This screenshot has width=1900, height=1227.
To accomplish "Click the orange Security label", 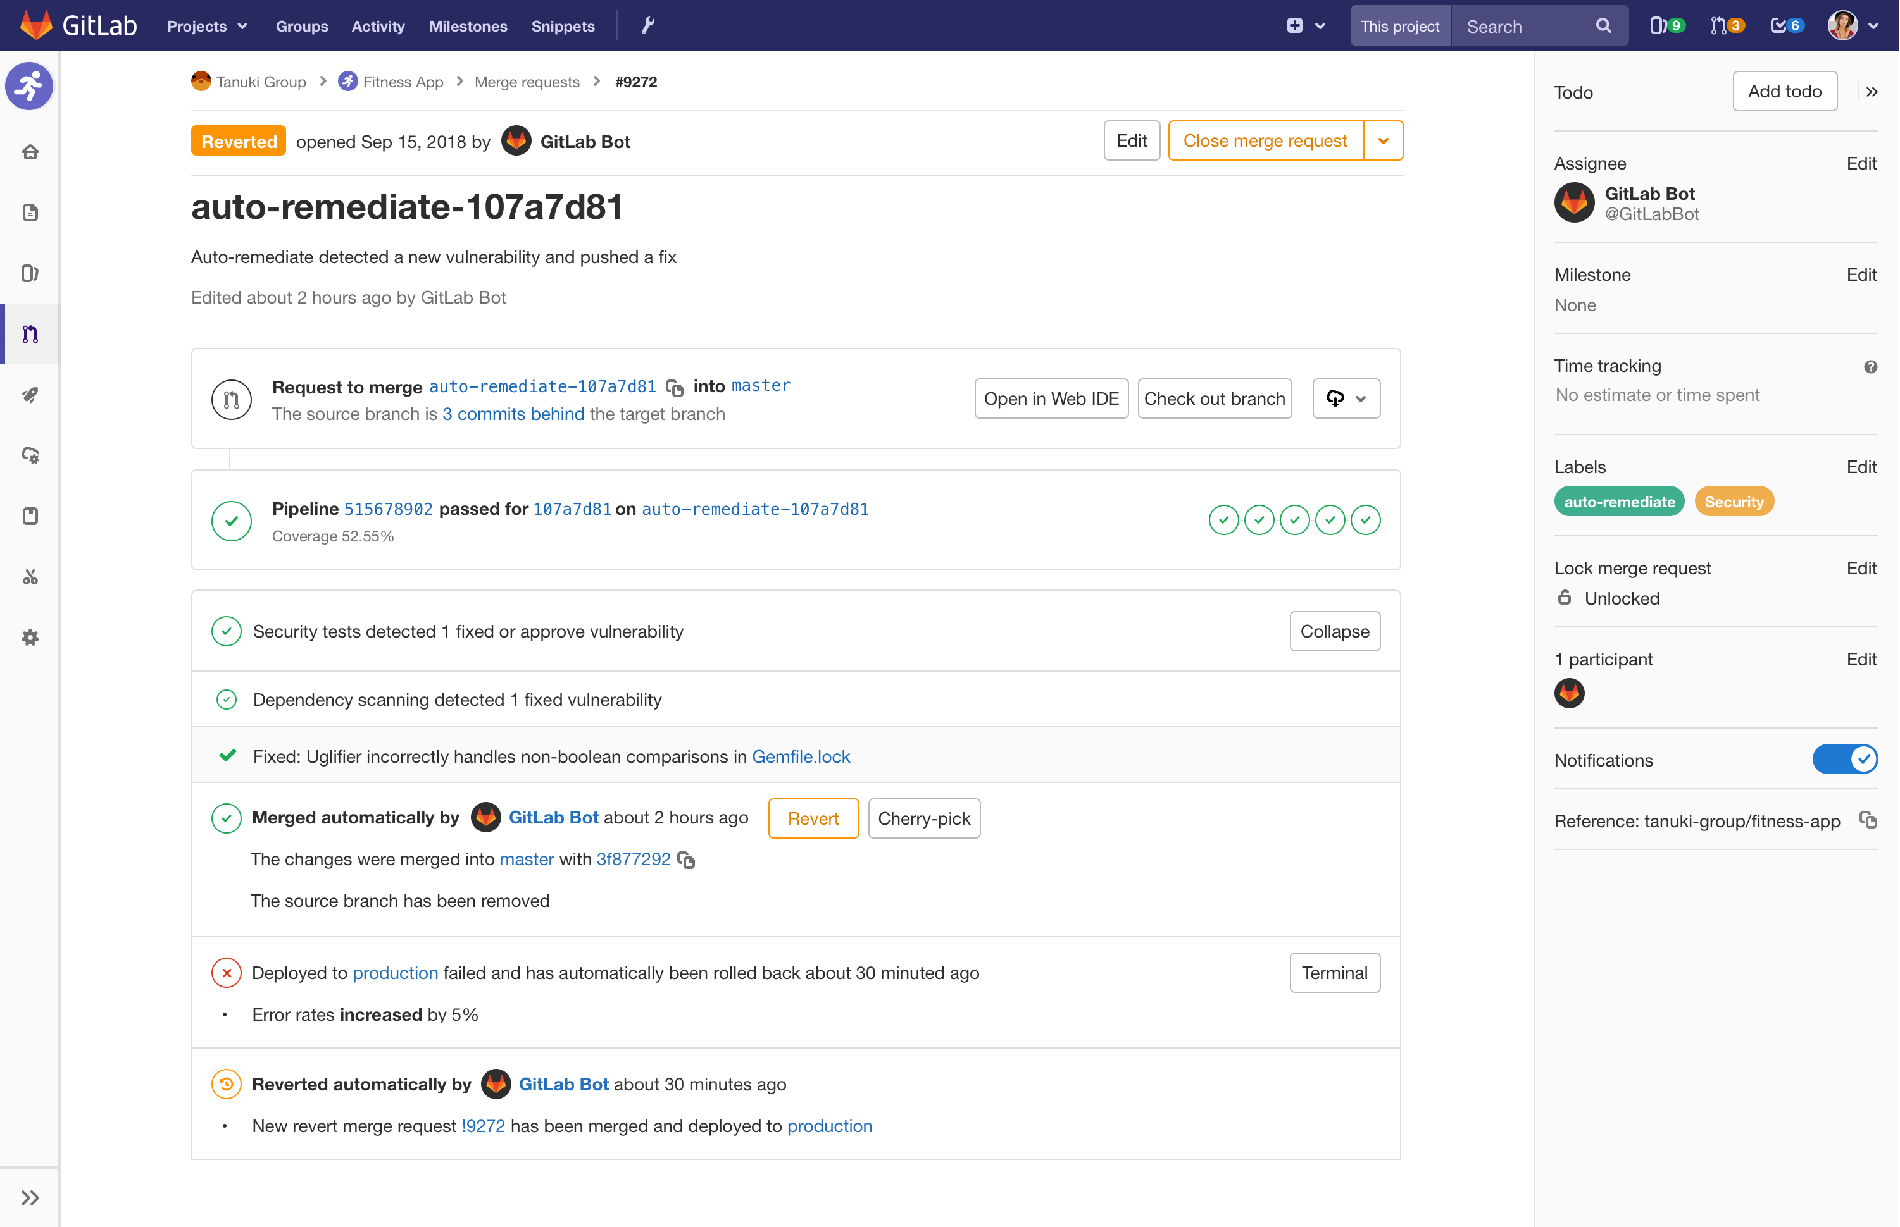I will [x=1734, y=502].
